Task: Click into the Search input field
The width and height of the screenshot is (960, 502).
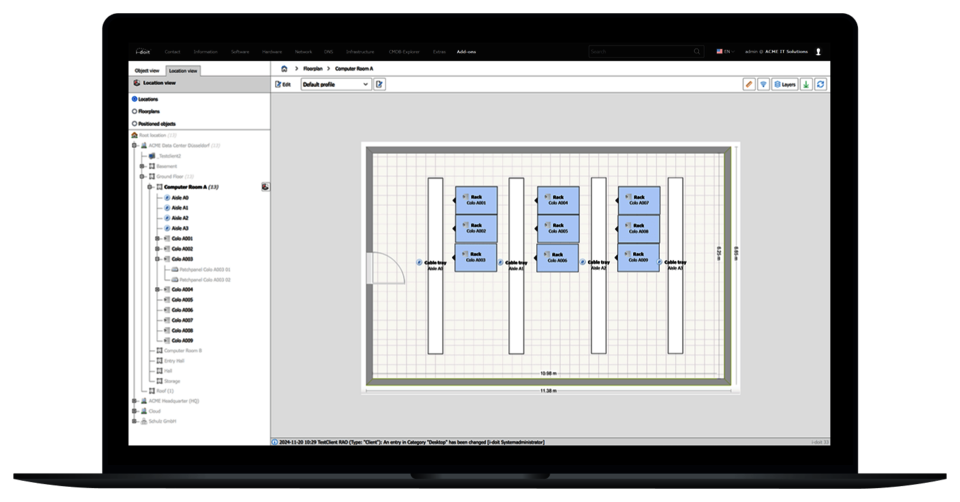Action: 638,51
